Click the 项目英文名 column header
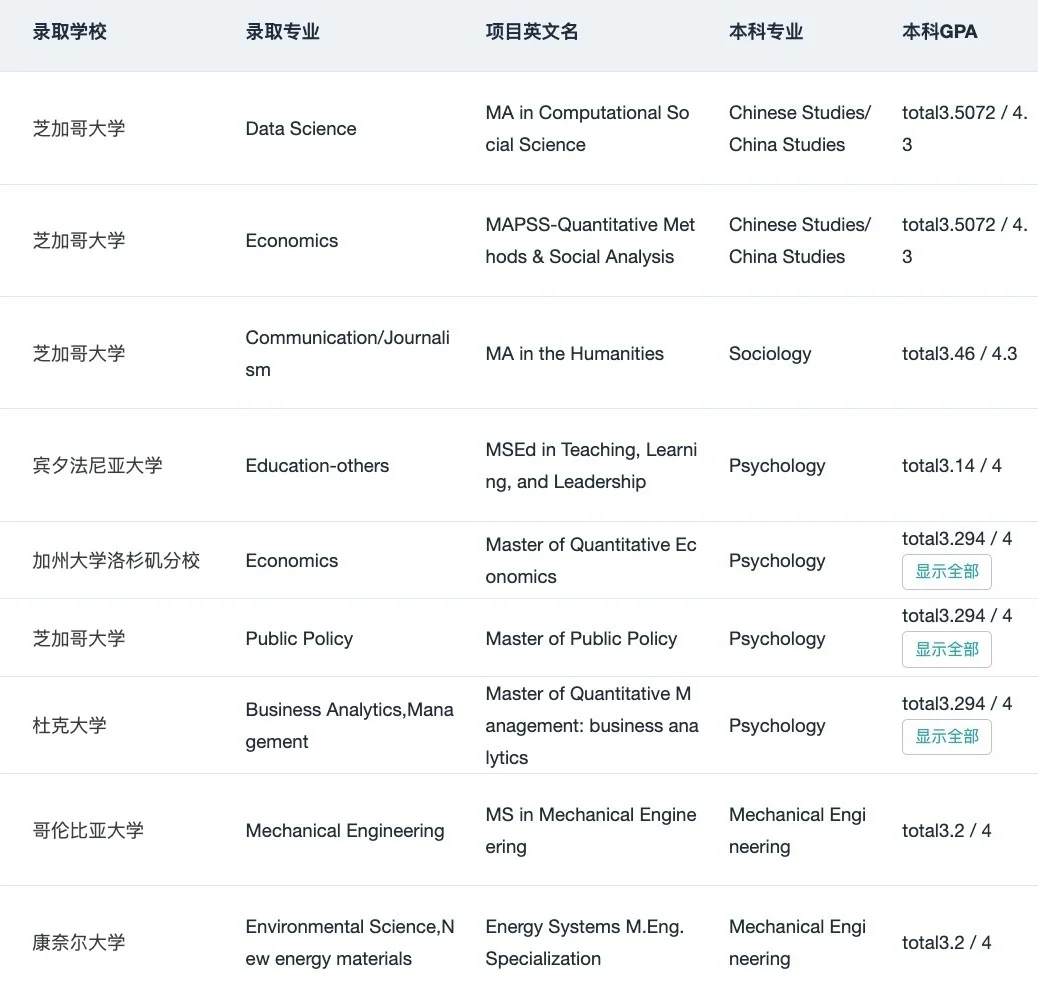Image resolution: width=1038 pixels, height=988 pixels. click(532, 32)
